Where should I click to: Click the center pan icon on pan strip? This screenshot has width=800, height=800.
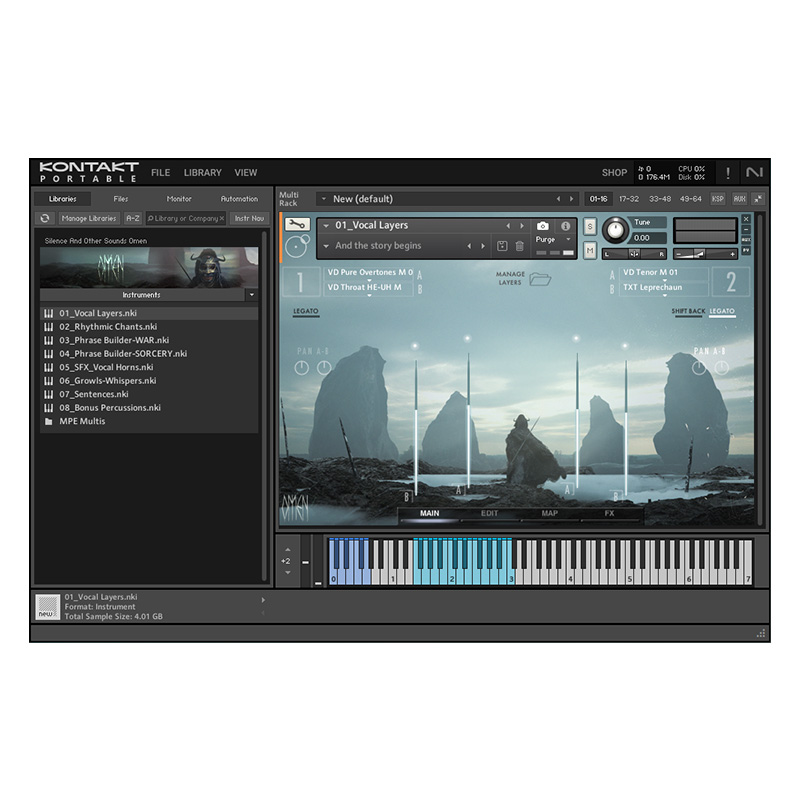pos(634,254)
